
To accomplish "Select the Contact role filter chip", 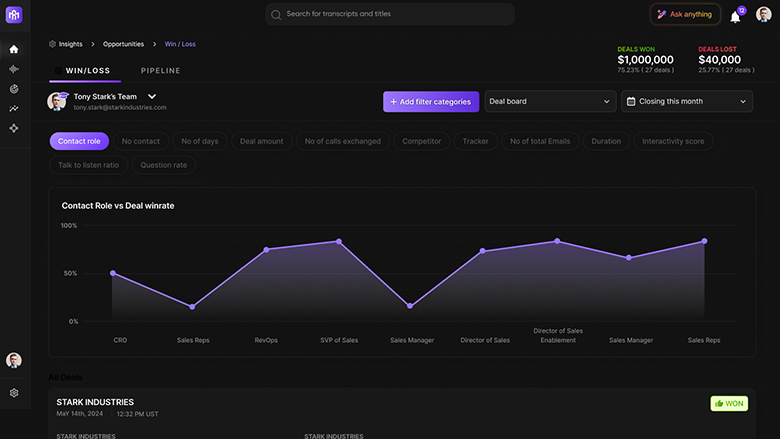I will (x=79, y=141).
